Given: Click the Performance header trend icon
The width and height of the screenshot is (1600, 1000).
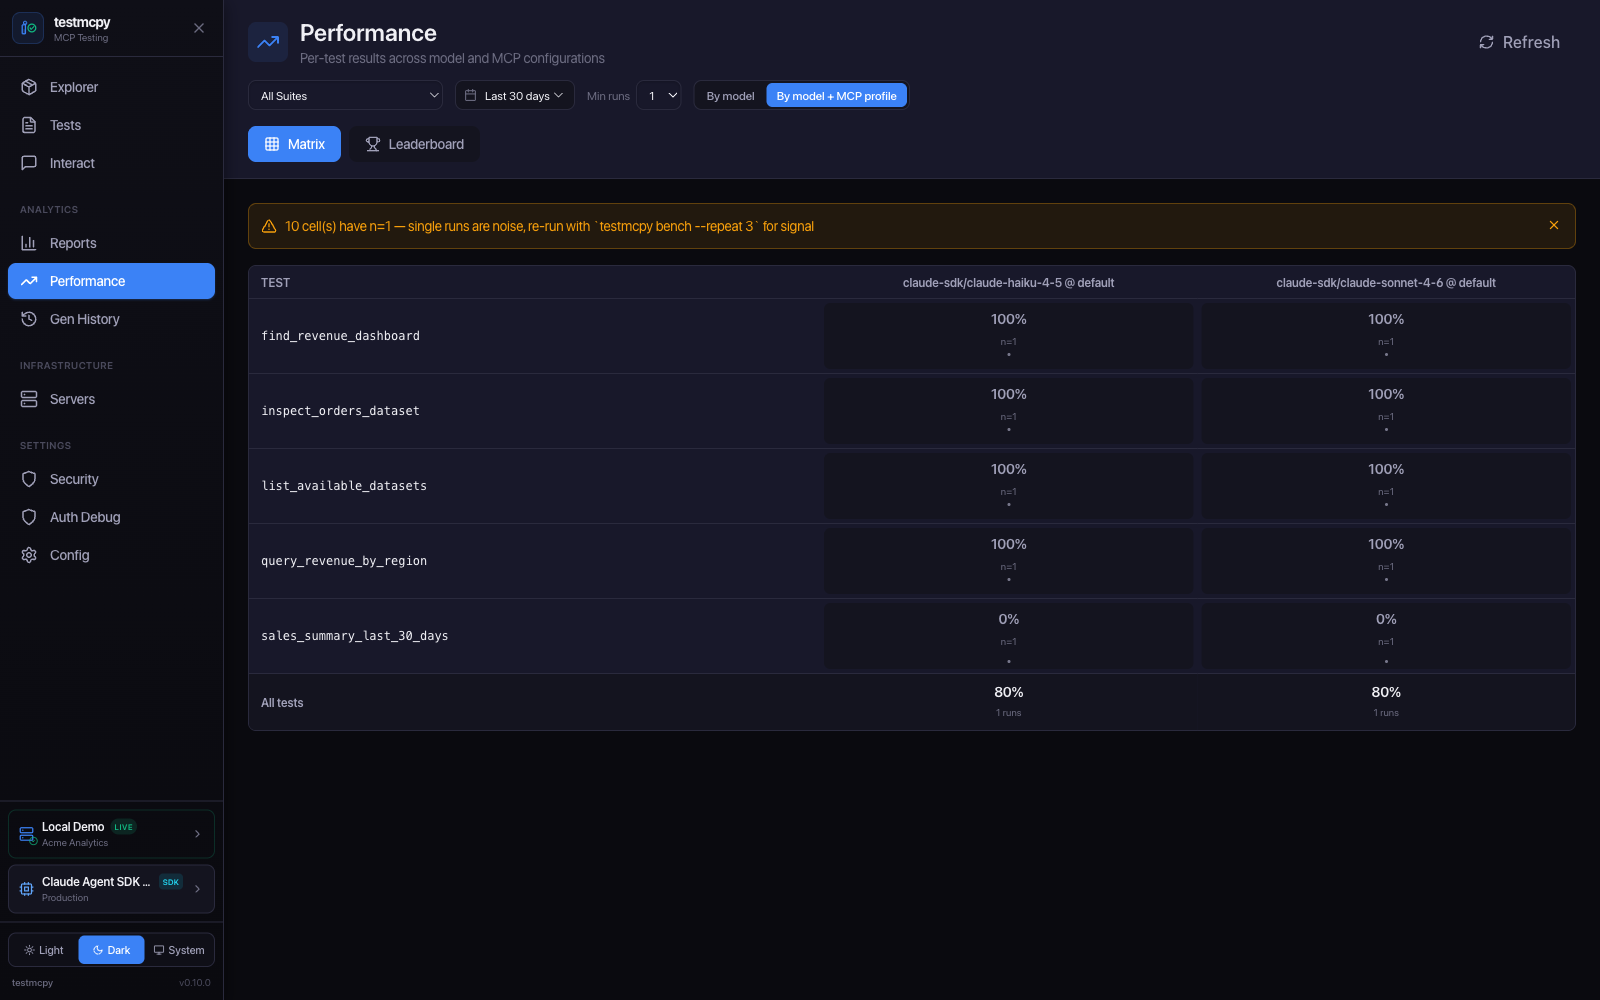Looking at the screenshot, I should pyautogui.click(x=268, y=42).
